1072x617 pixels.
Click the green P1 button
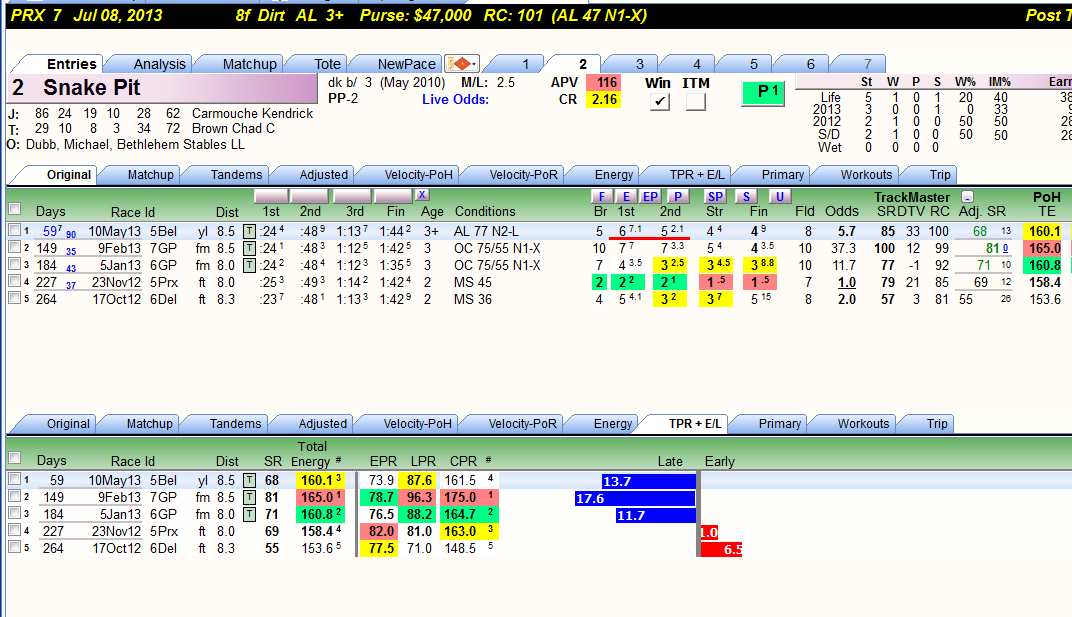[763, 93]
